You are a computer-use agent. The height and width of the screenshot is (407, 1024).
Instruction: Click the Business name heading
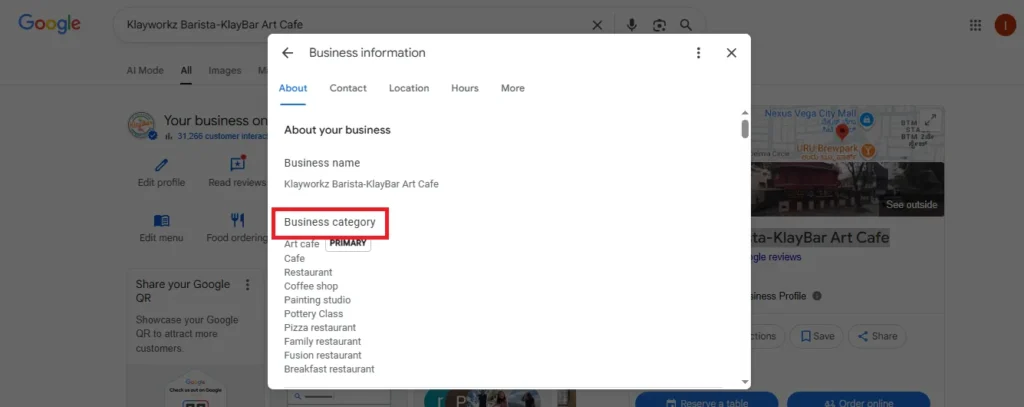pos(322,163)
